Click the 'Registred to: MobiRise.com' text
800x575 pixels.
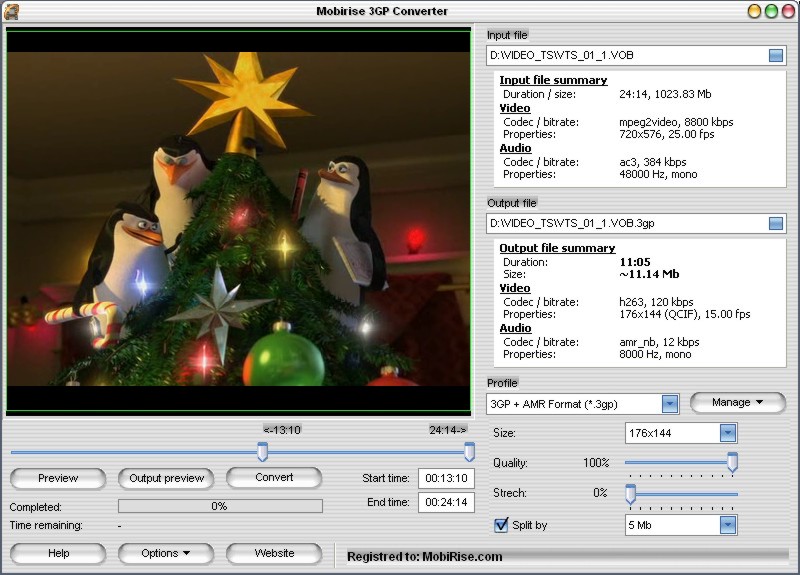coord(424,557)
